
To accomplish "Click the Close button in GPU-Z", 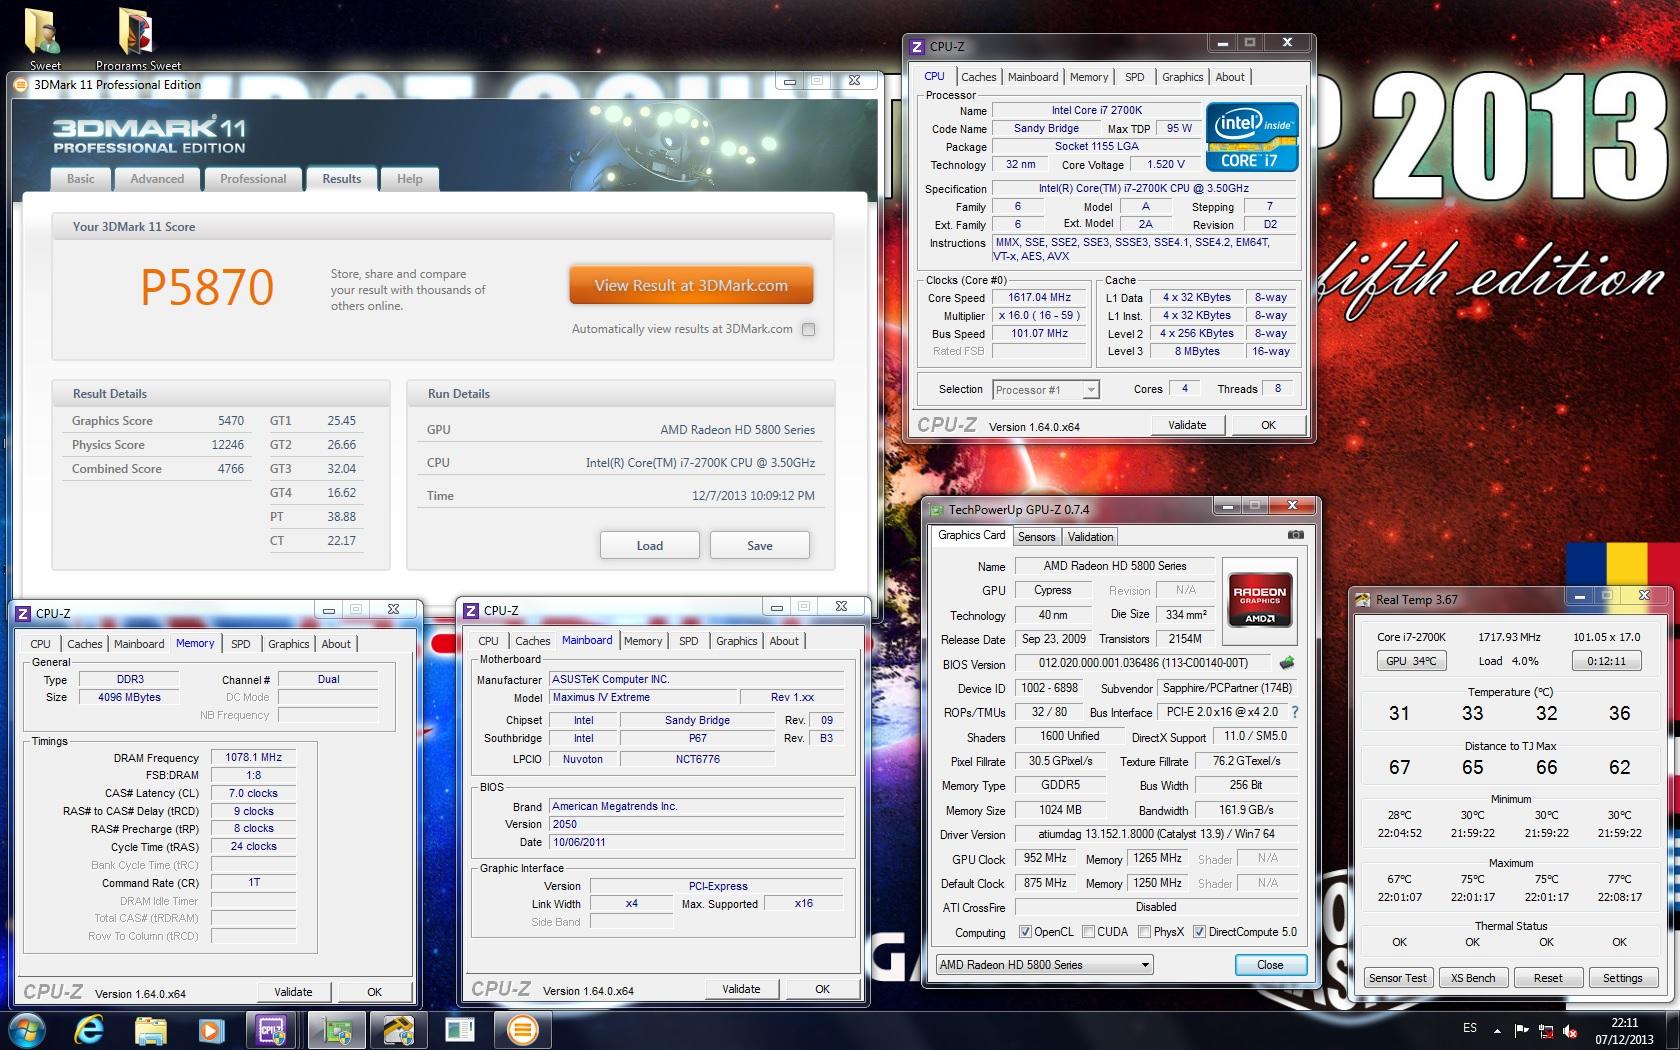I will [1270, 965].
